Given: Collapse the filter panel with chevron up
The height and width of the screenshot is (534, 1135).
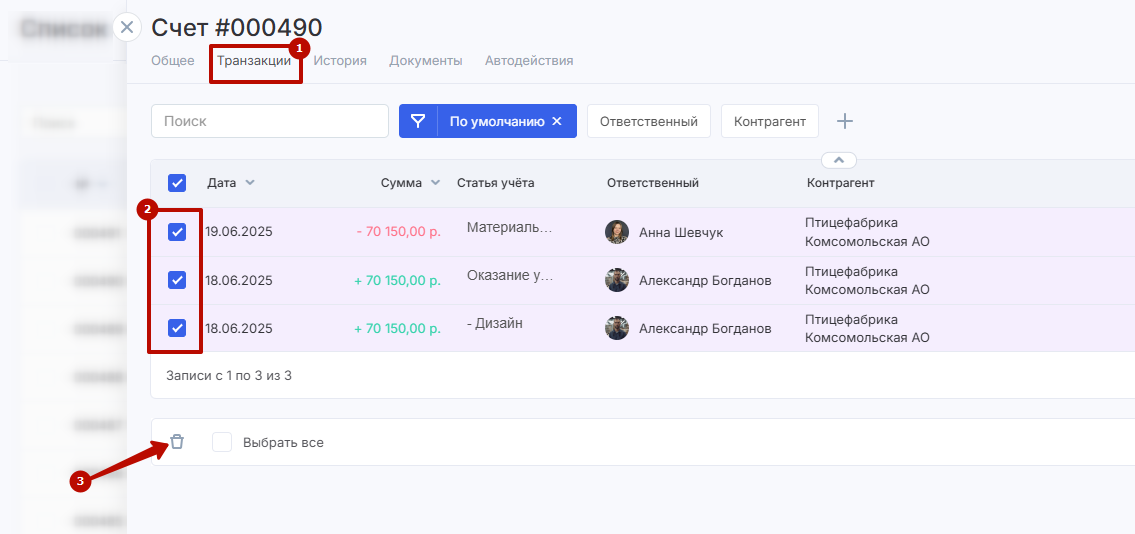Looking at the screenshot, I should tap(839, 160).
